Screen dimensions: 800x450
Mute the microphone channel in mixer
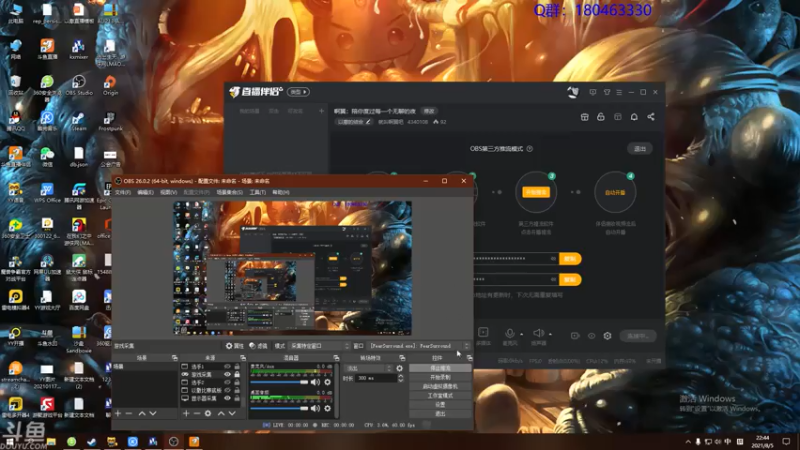coord(316,382)
